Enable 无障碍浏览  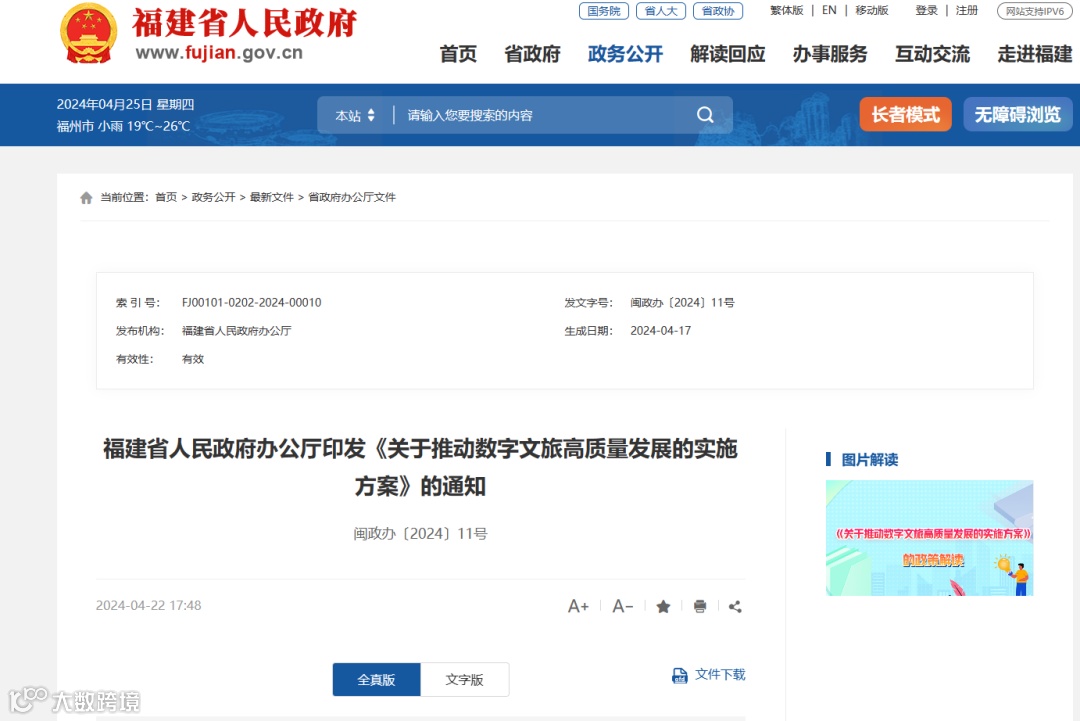coord(1018,114)
